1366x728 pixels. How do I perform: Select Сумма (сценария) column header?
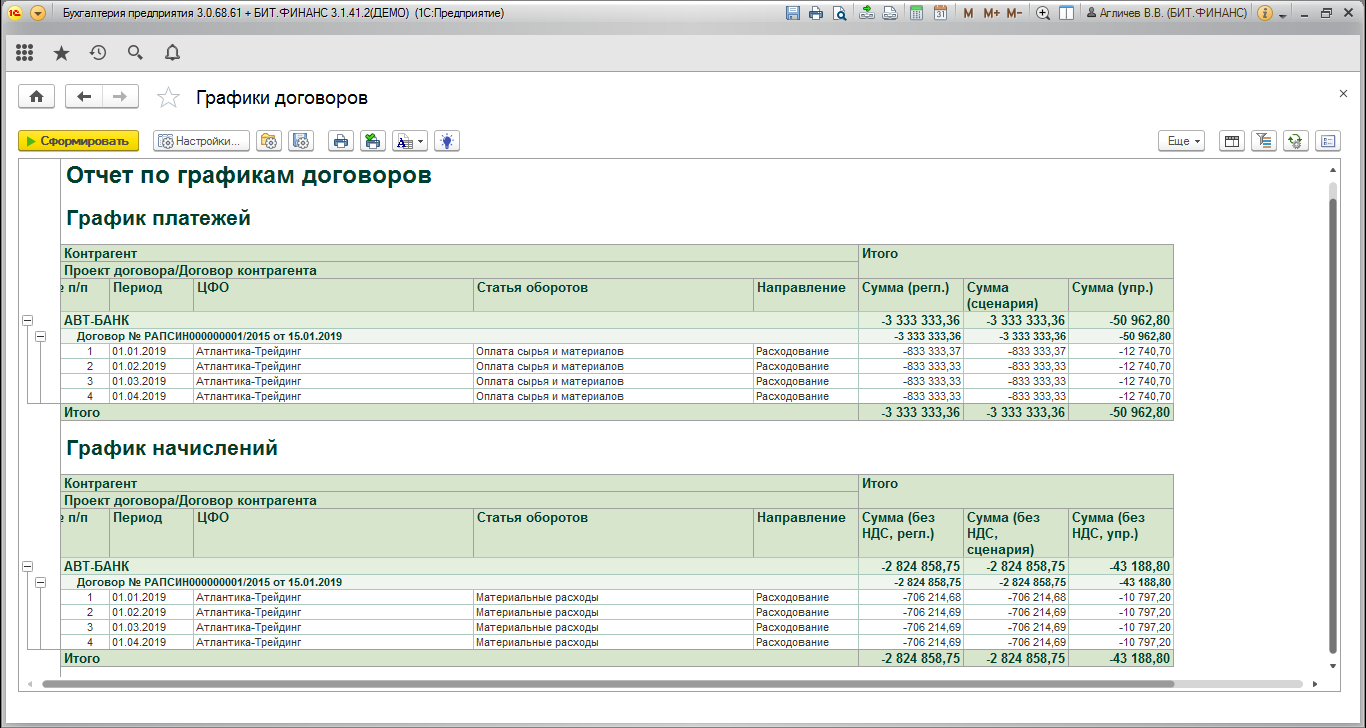(x=1016, y=295)
